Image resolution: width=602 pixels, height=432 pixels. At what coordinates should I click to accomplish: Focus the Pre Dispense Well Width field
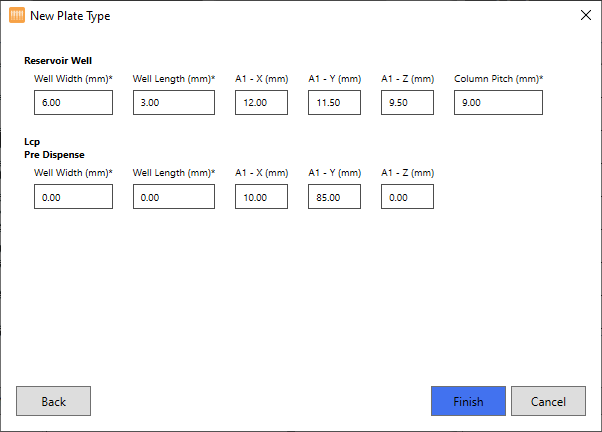[73, 197]
